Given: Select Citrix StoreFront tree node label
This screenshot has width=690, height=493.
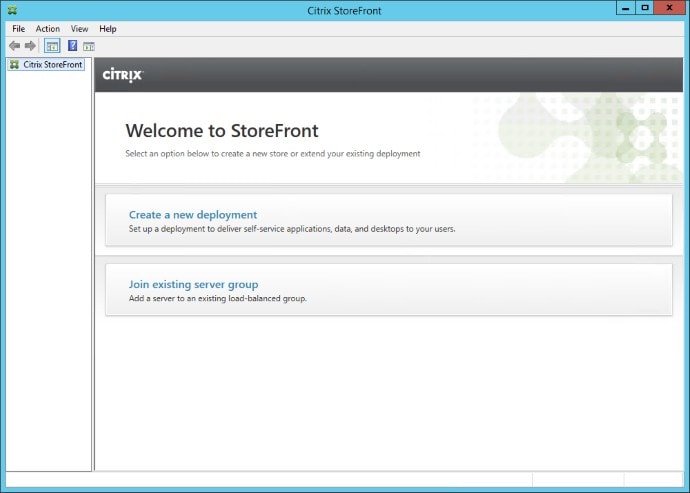Looking at the screenshot, I should [x=53, y=64].
